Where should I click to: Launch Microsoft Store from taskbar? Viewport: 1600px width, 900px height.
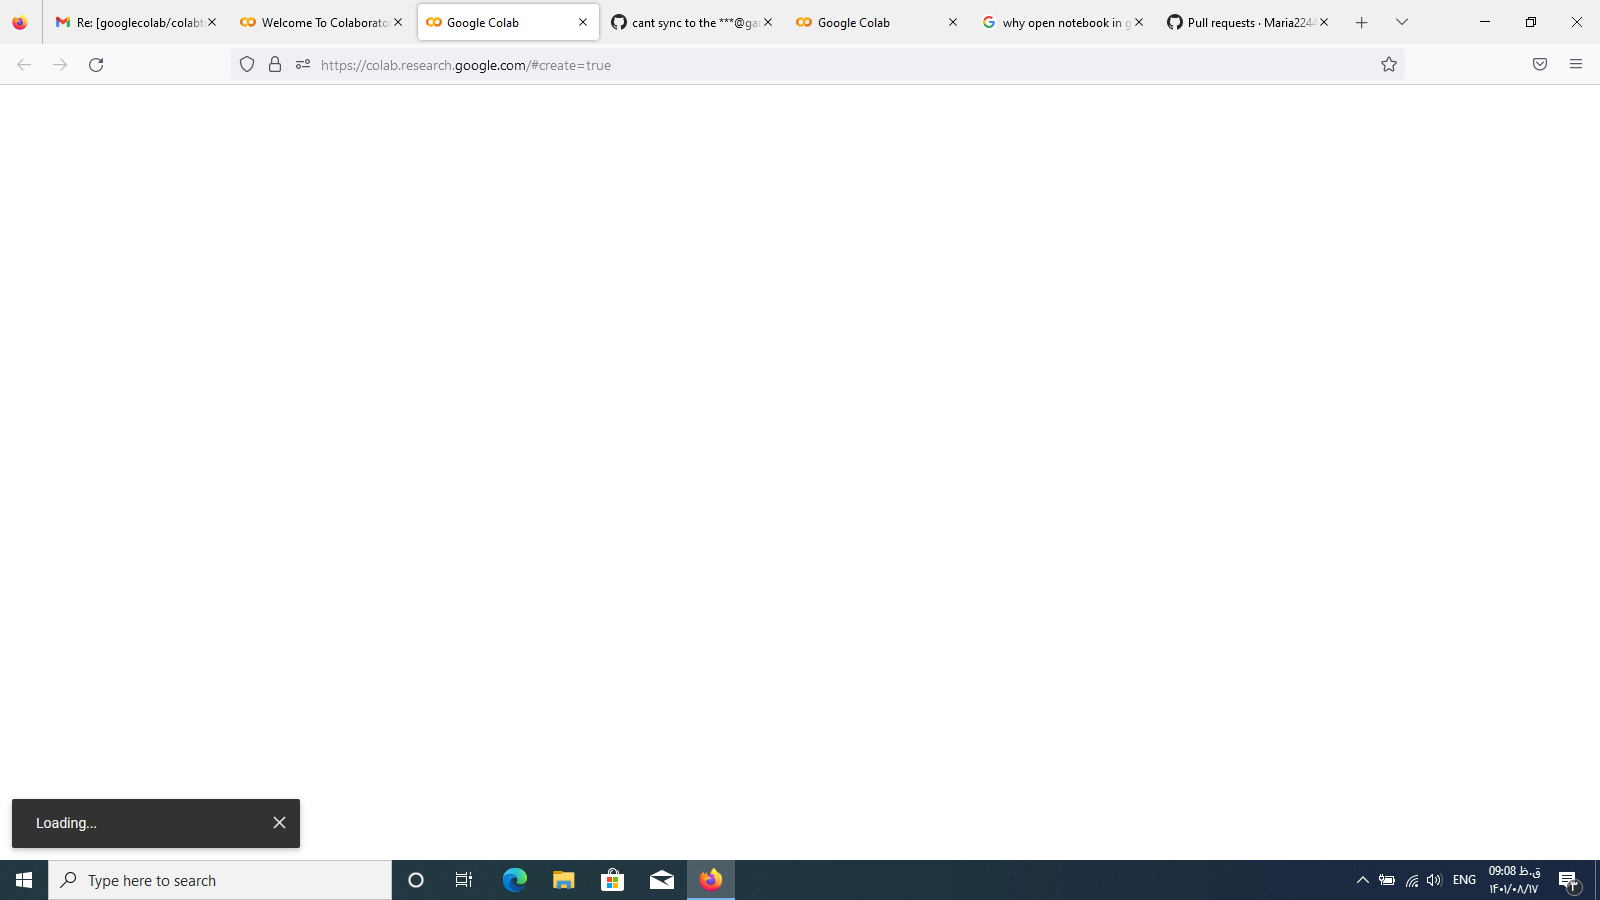click(x=612, y=880)
